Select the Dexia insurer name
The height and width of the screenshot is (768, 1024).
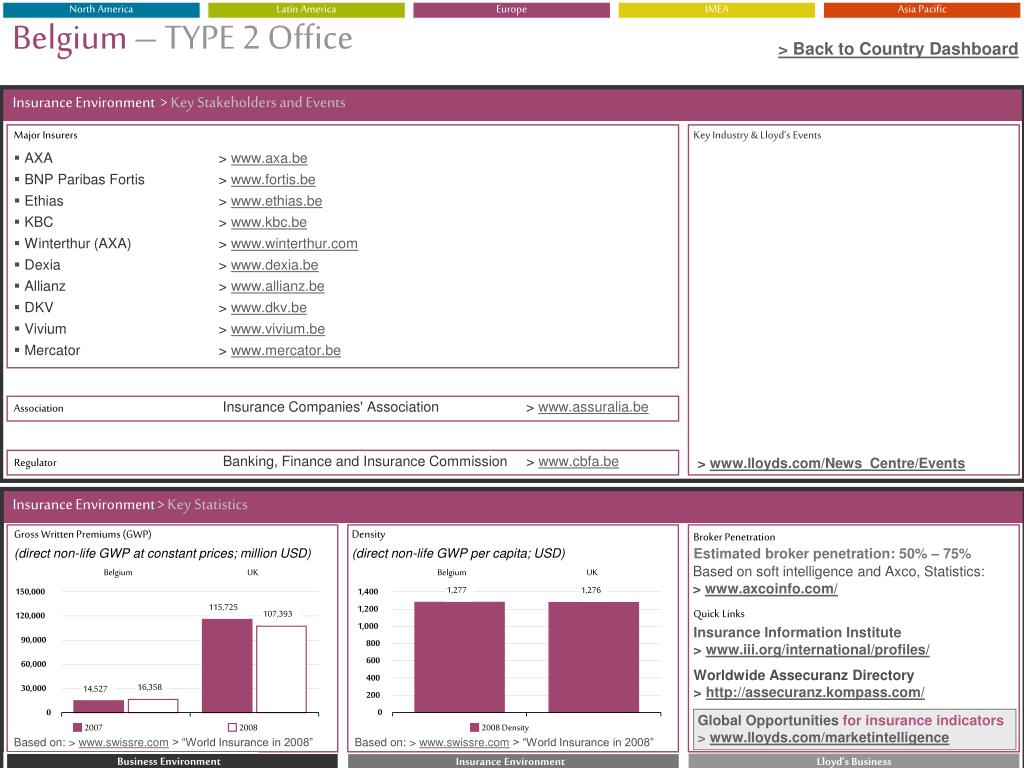42,265
